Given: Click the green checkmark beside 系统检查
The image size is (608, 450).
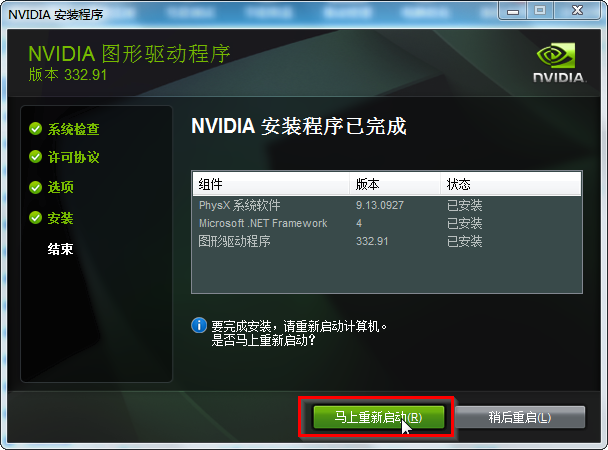Looking at the screenshot, I should (35, 129).
